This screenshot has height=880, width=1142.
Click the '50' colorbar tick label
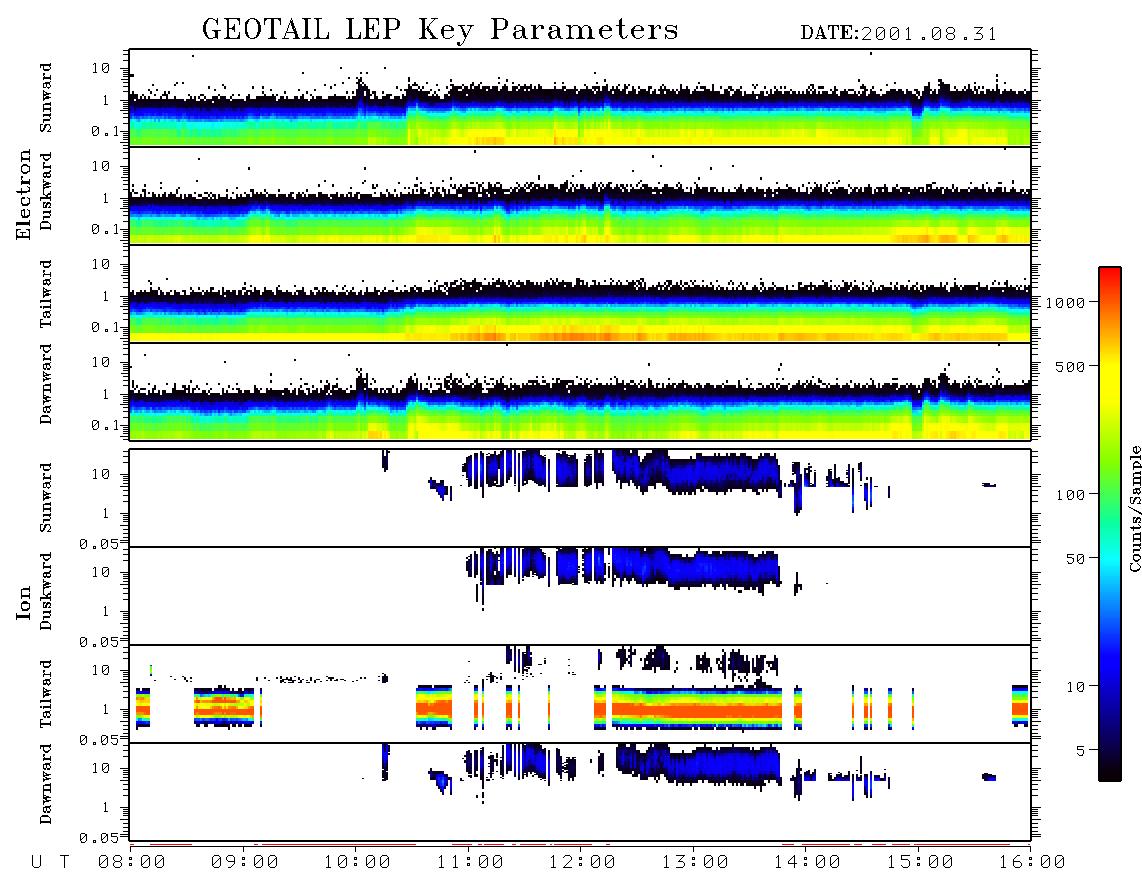(1075, 559)
